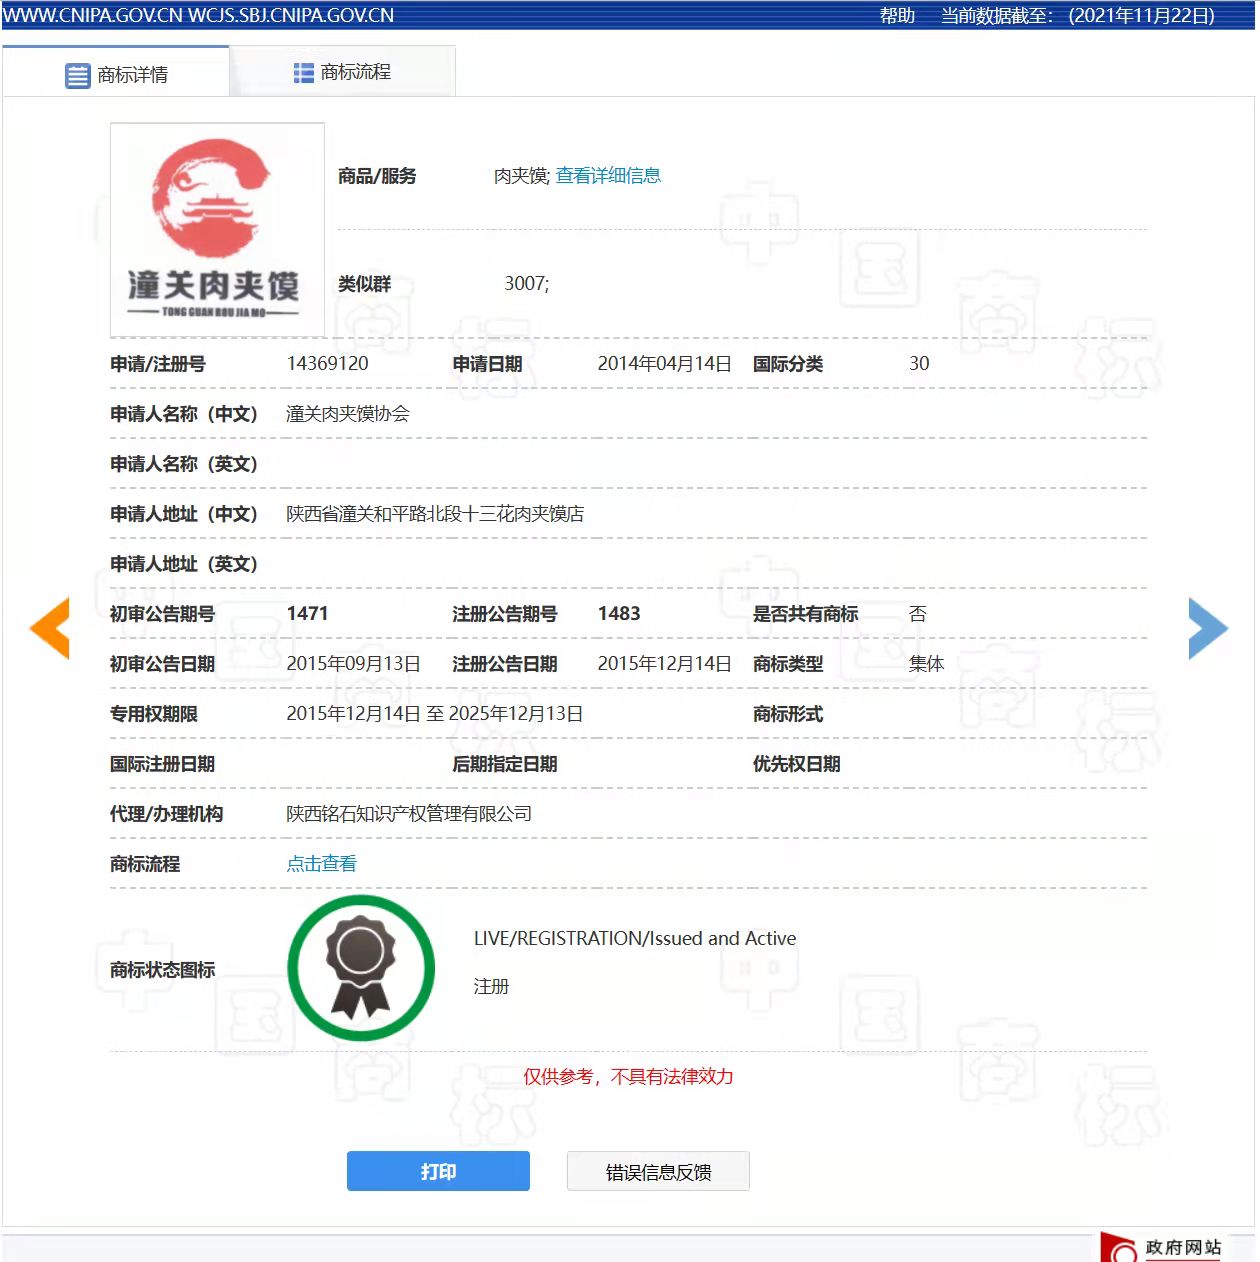Click date 2015年09月13日
The height and width of the screenshot is (1262, 1260).
(x=354, y=664)
